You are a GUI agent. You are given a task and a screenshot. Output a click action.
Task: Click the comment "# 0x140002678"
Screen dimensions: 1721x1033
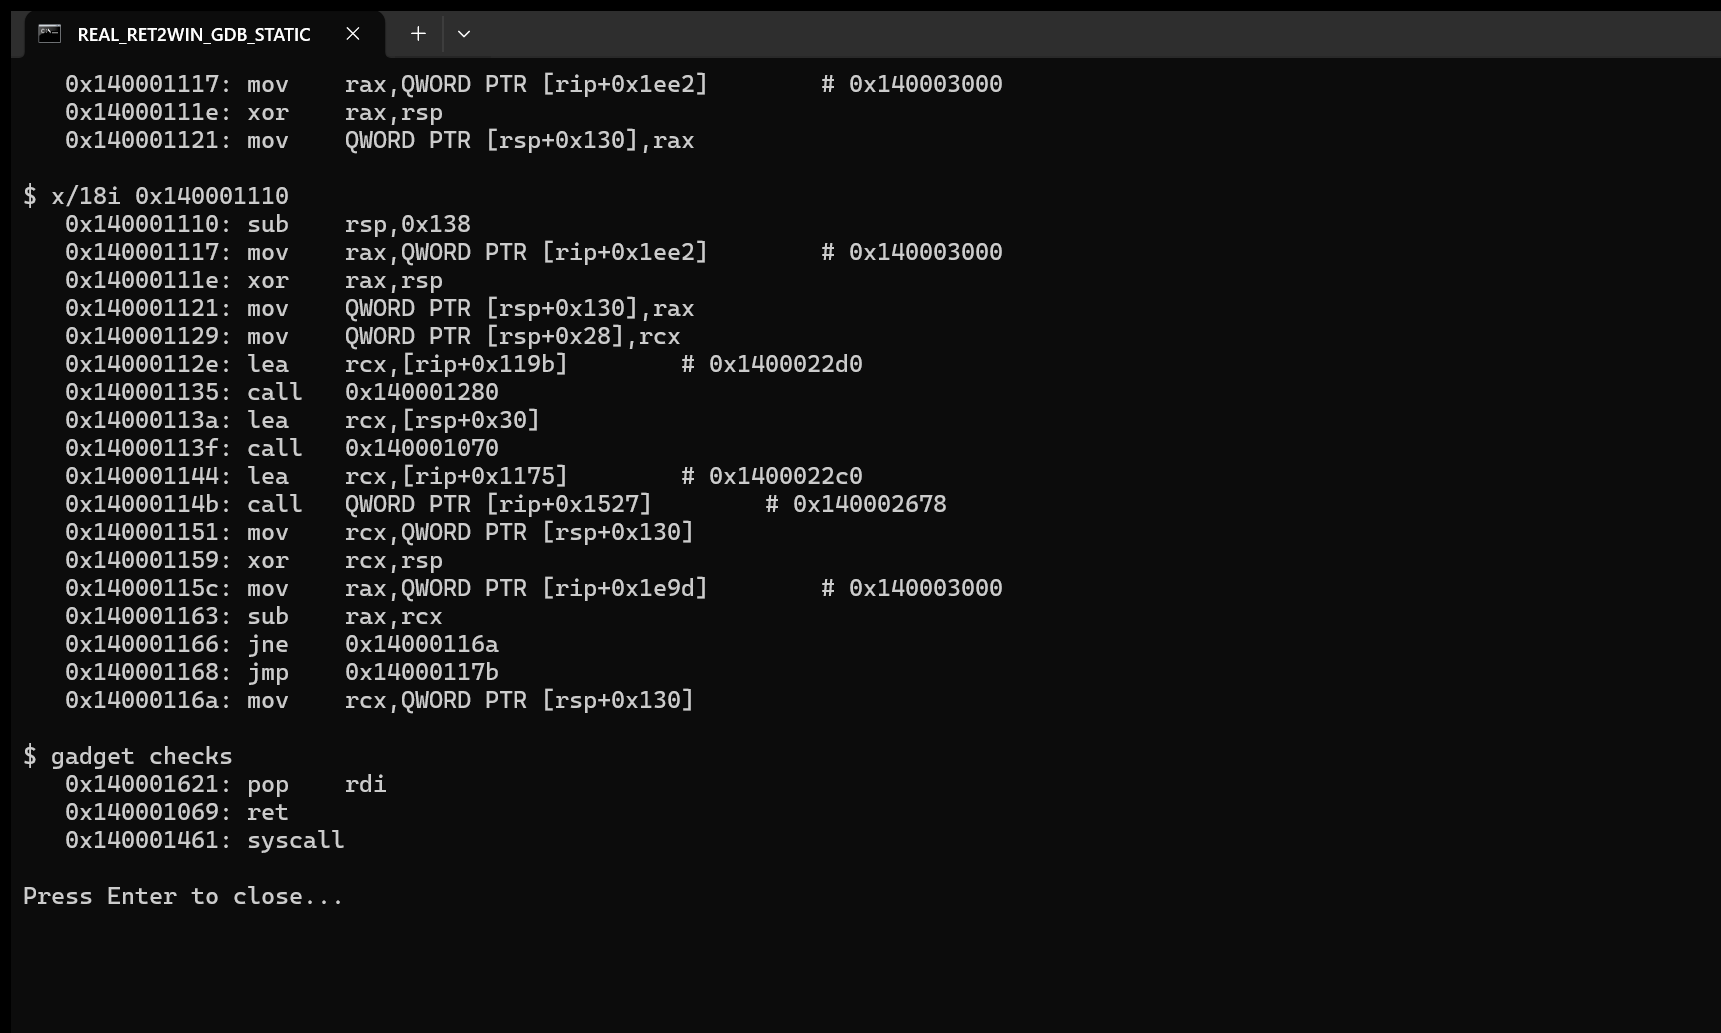pos(856,504)
